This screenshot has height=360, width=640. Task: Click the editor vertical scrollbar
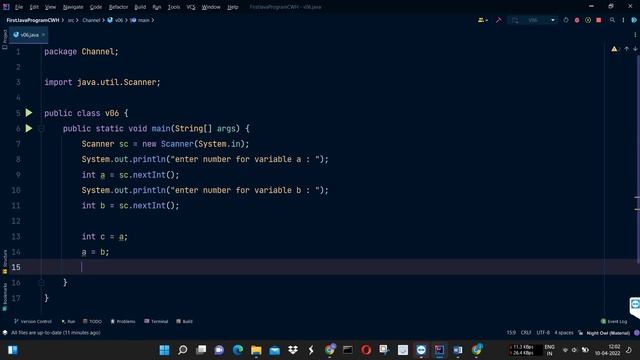637,159
